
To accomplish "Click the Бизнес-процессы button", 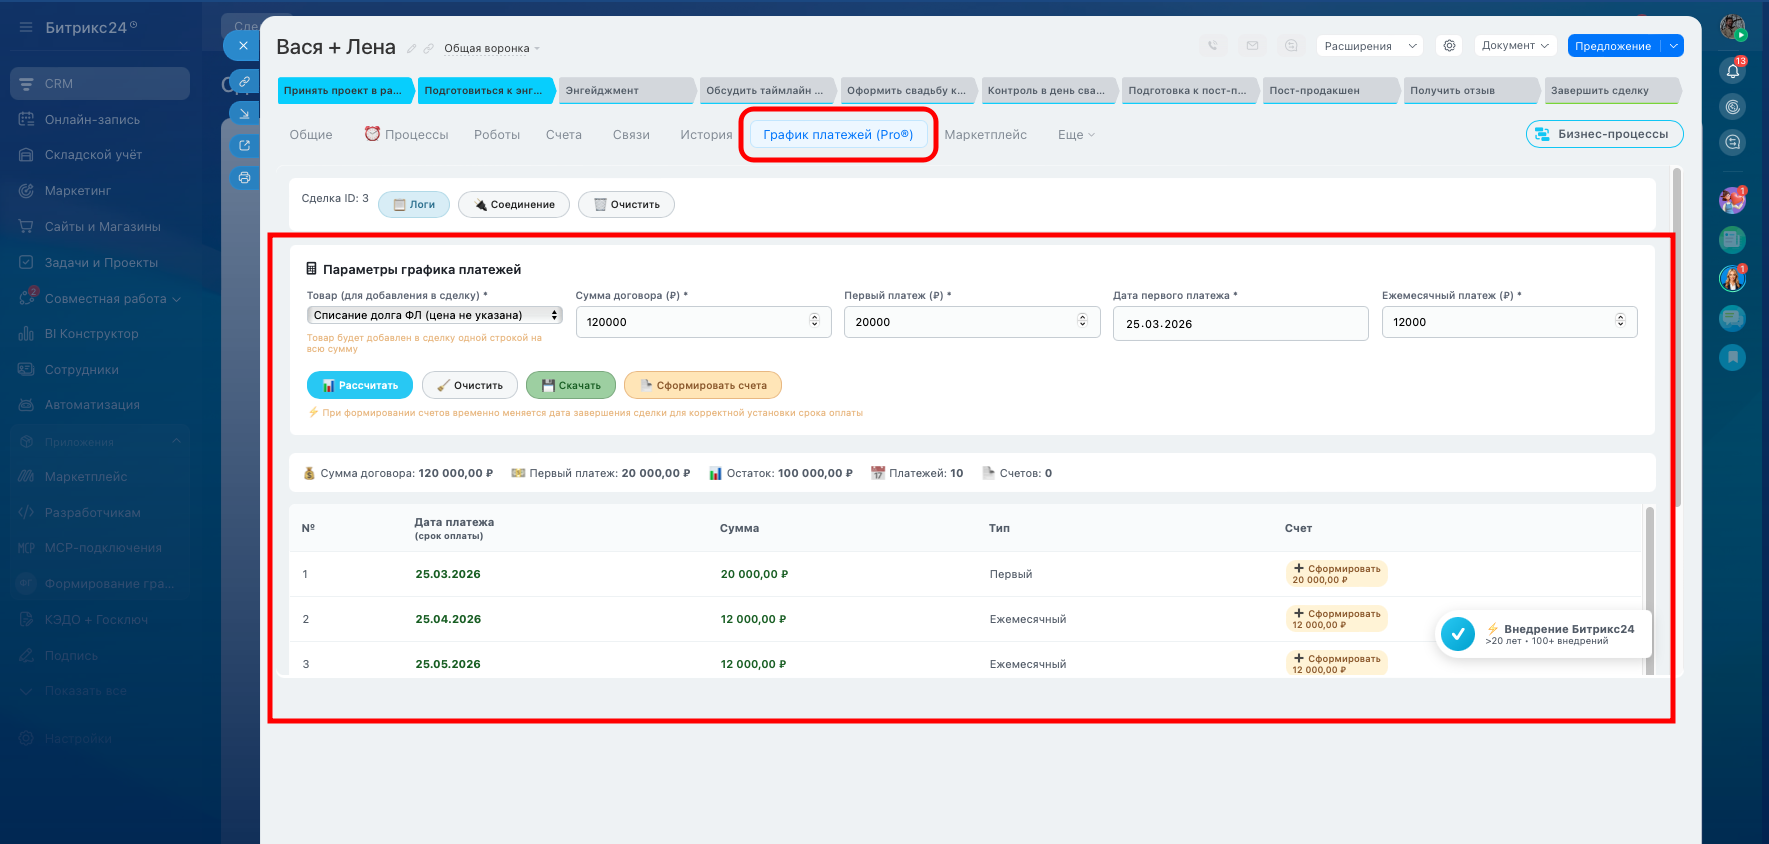I will [1604, 134].
